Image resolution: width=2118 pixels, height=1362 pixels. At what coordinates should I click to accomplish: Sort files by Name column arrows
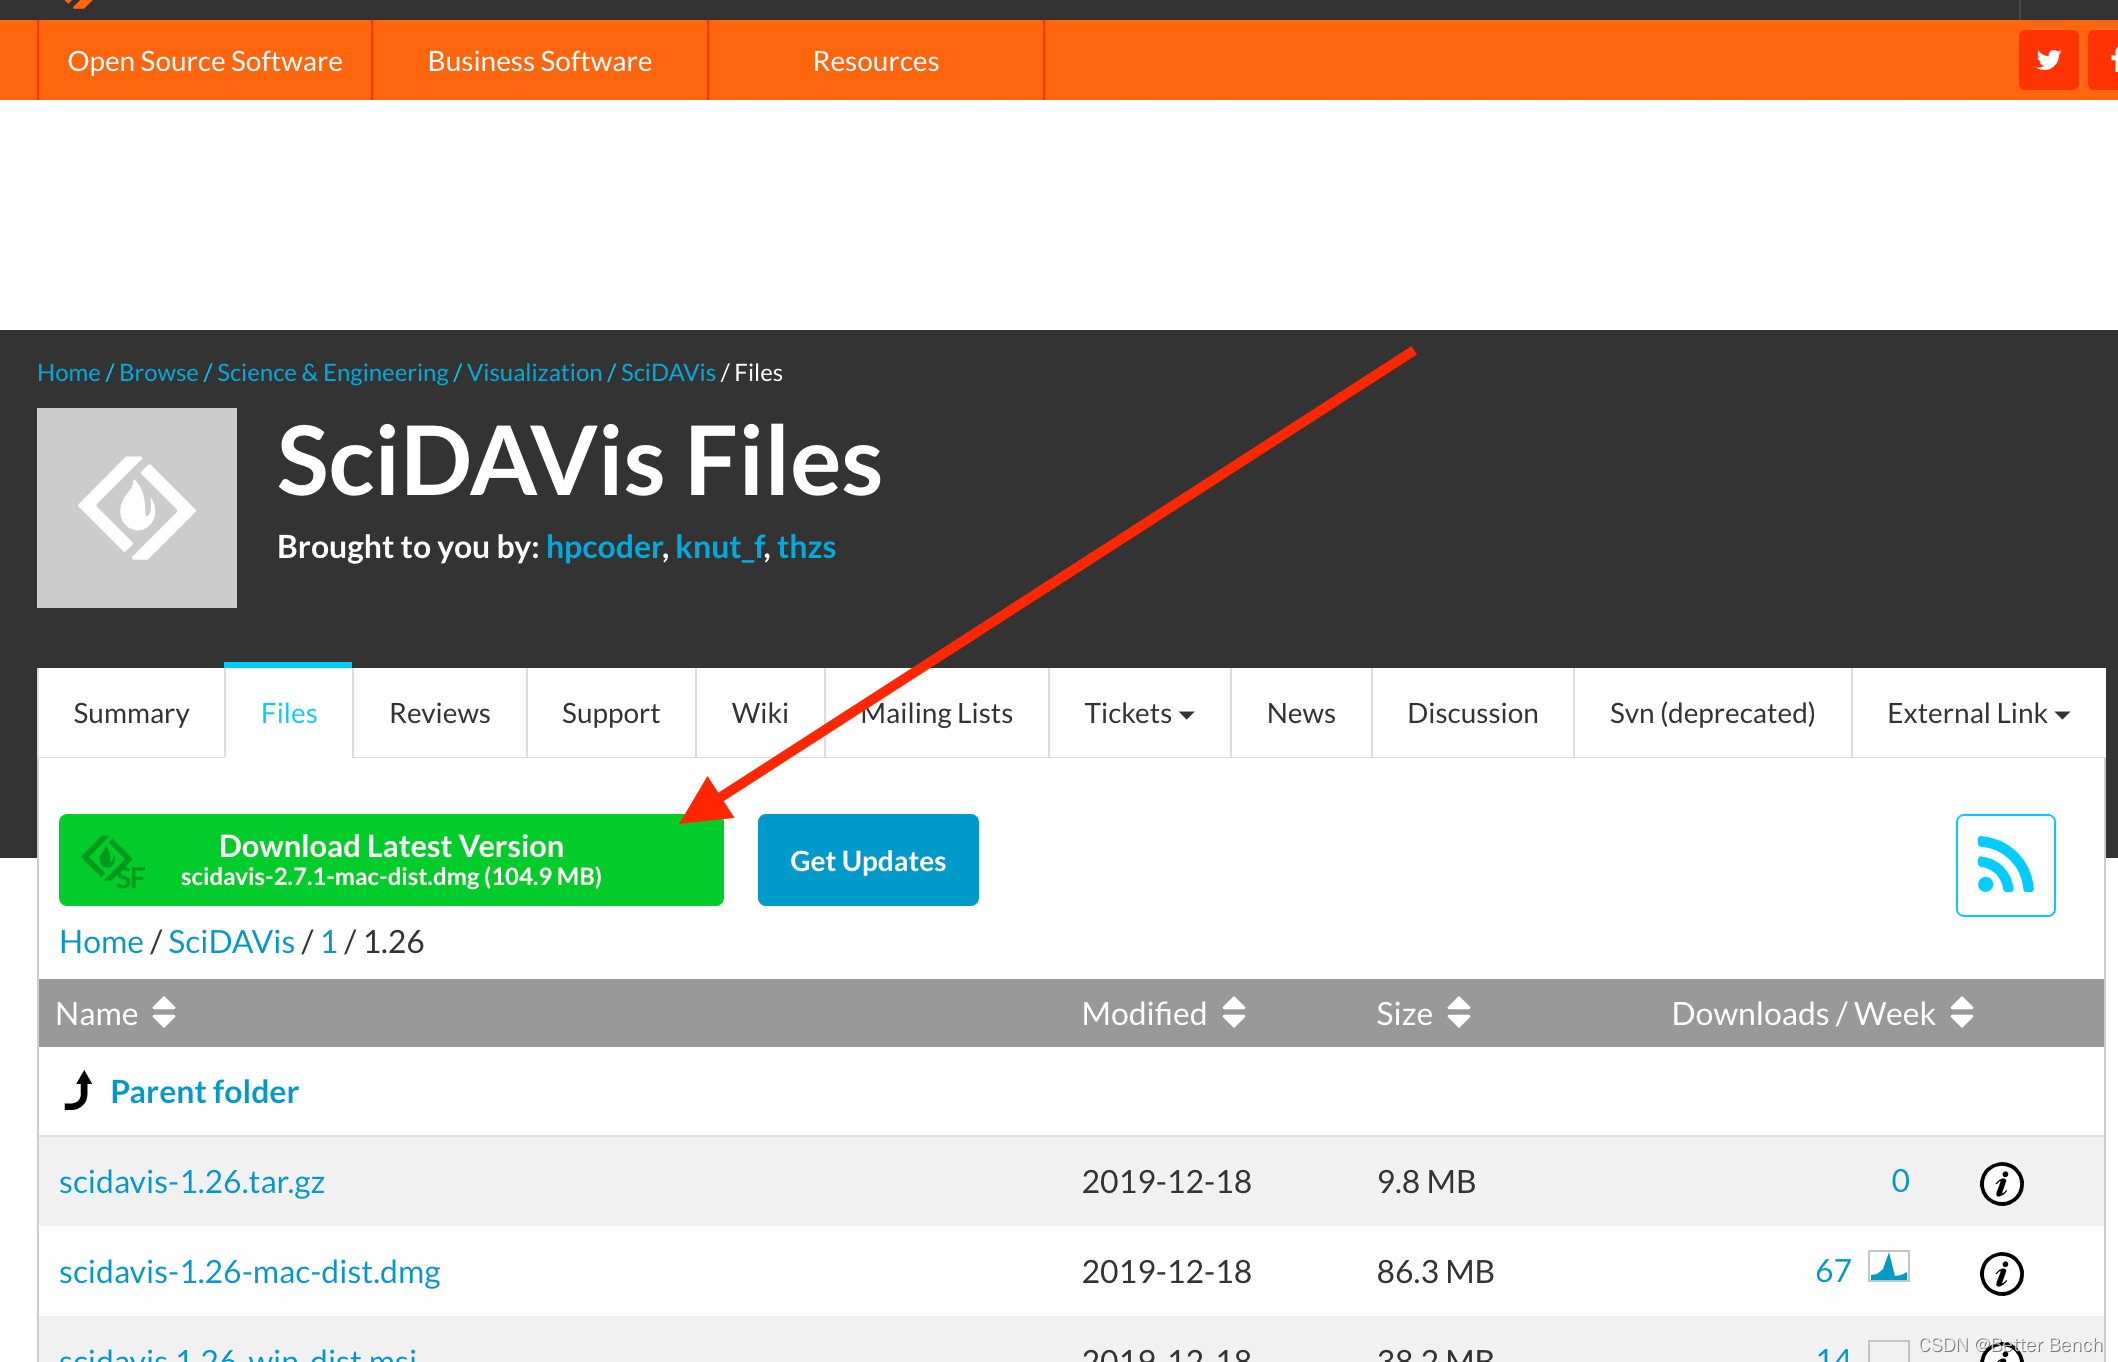pyautogui.click(x=164, y=1013)
